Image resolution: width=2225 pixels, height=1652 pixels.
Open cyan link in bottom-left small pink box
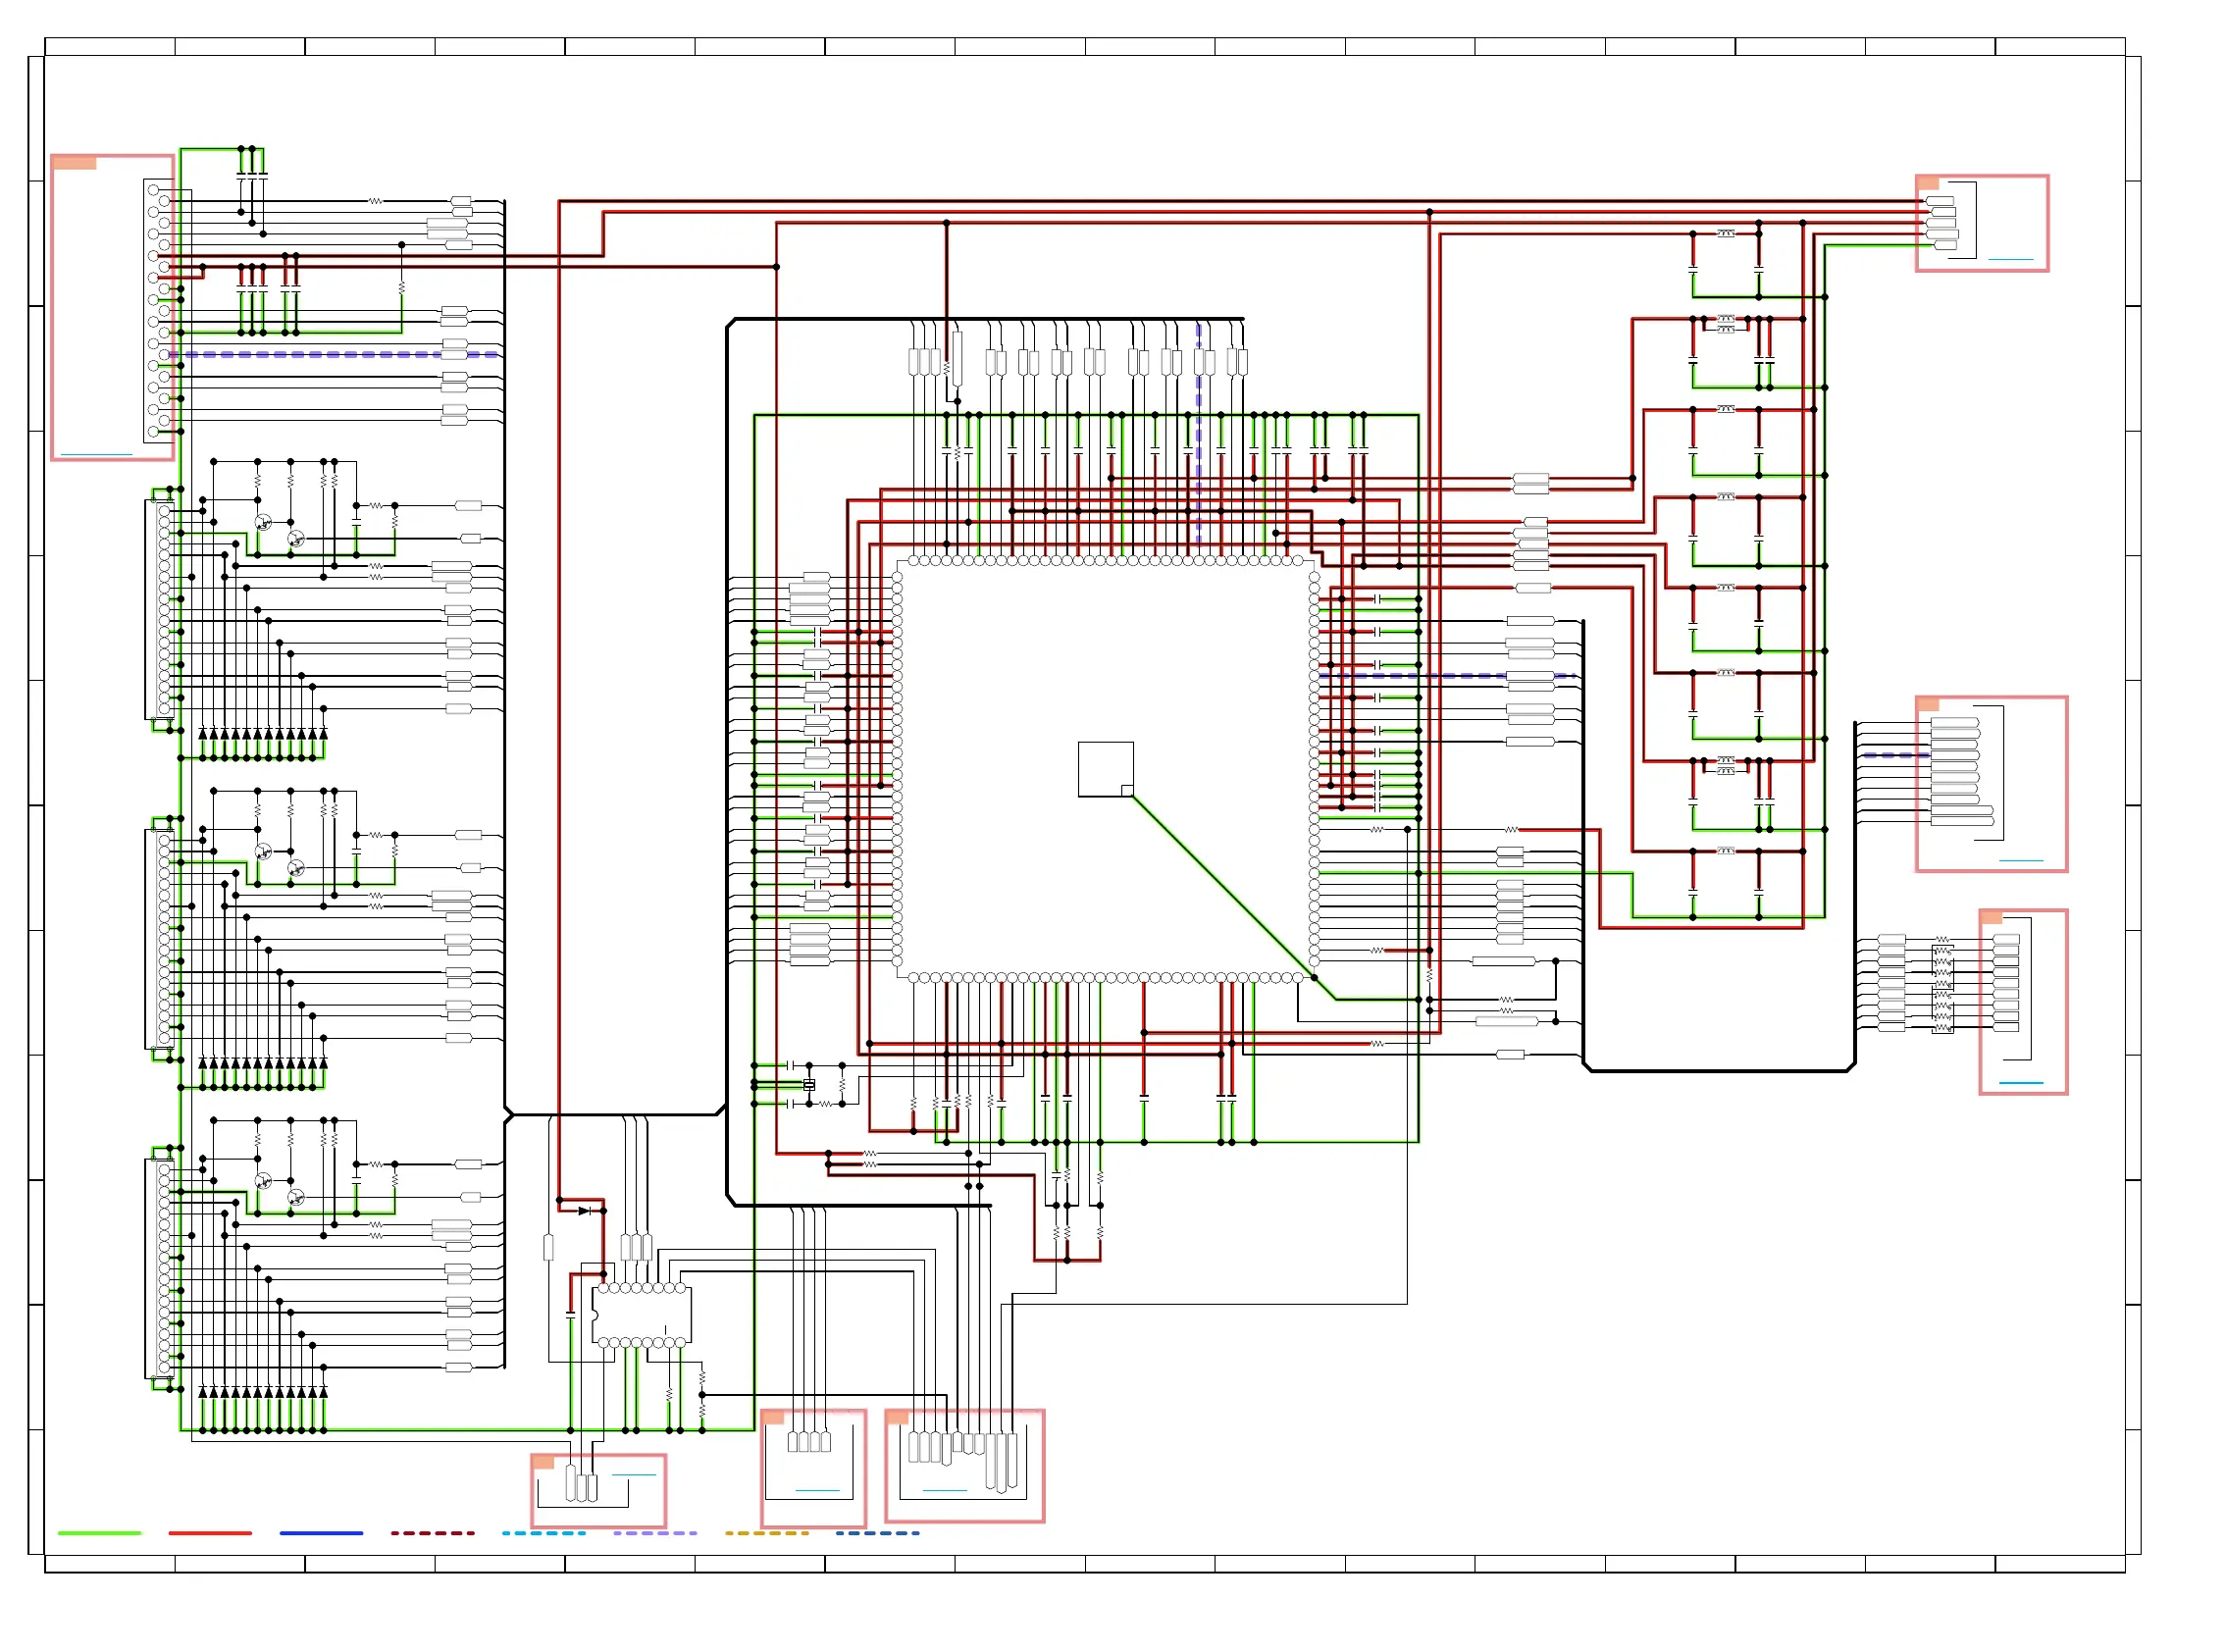[x=633, y=1474]
